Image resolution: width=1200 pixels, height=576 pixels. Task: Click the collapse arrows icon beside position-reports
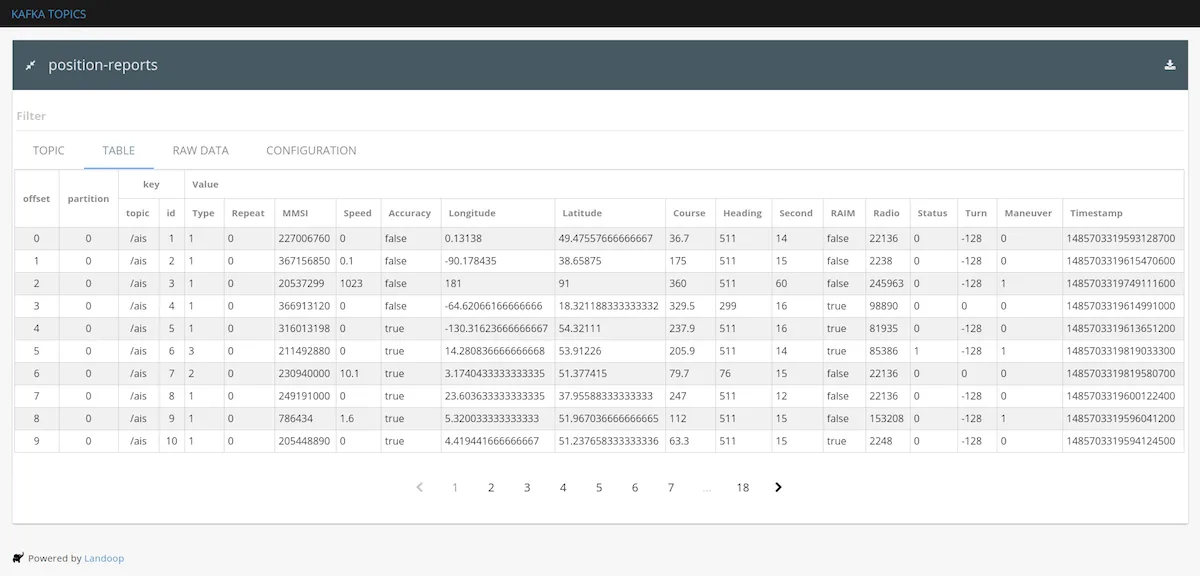[30, 65]
